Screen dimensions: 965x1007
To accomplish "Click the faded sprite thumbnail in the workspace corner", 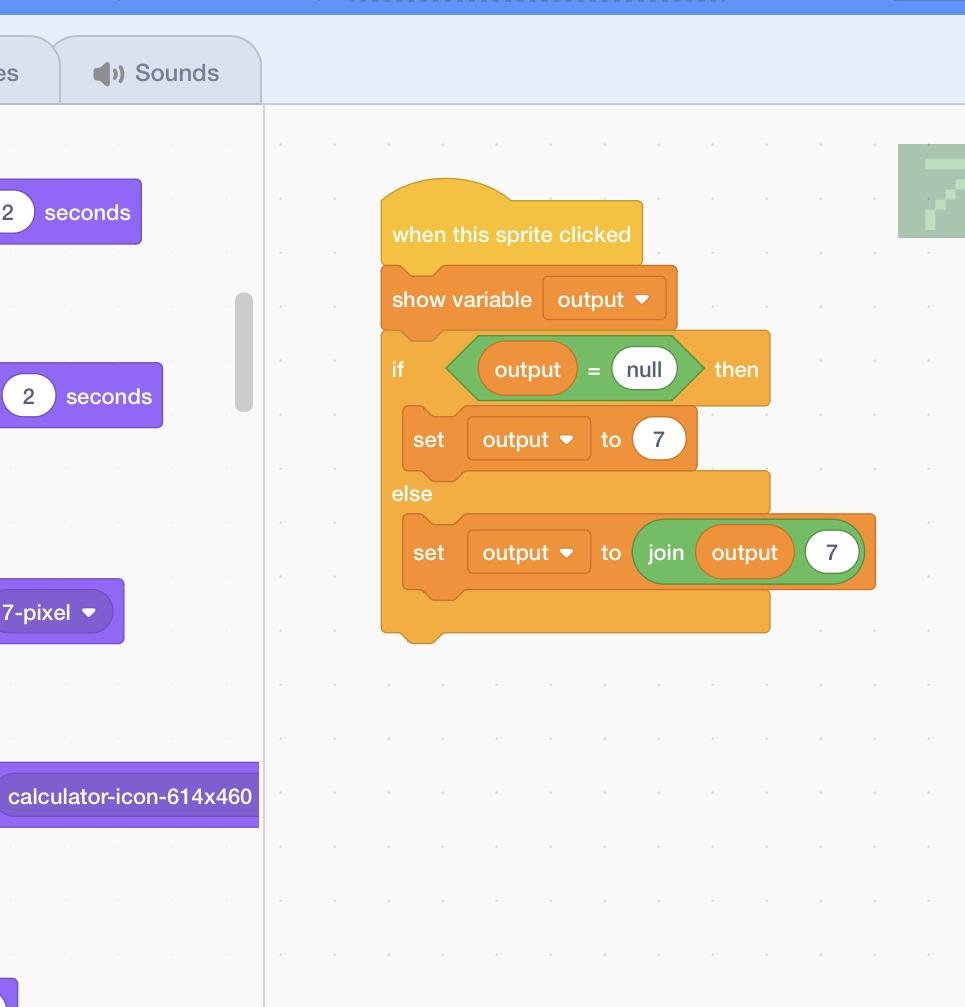I will pyautogui.click(x=932, y=191).
